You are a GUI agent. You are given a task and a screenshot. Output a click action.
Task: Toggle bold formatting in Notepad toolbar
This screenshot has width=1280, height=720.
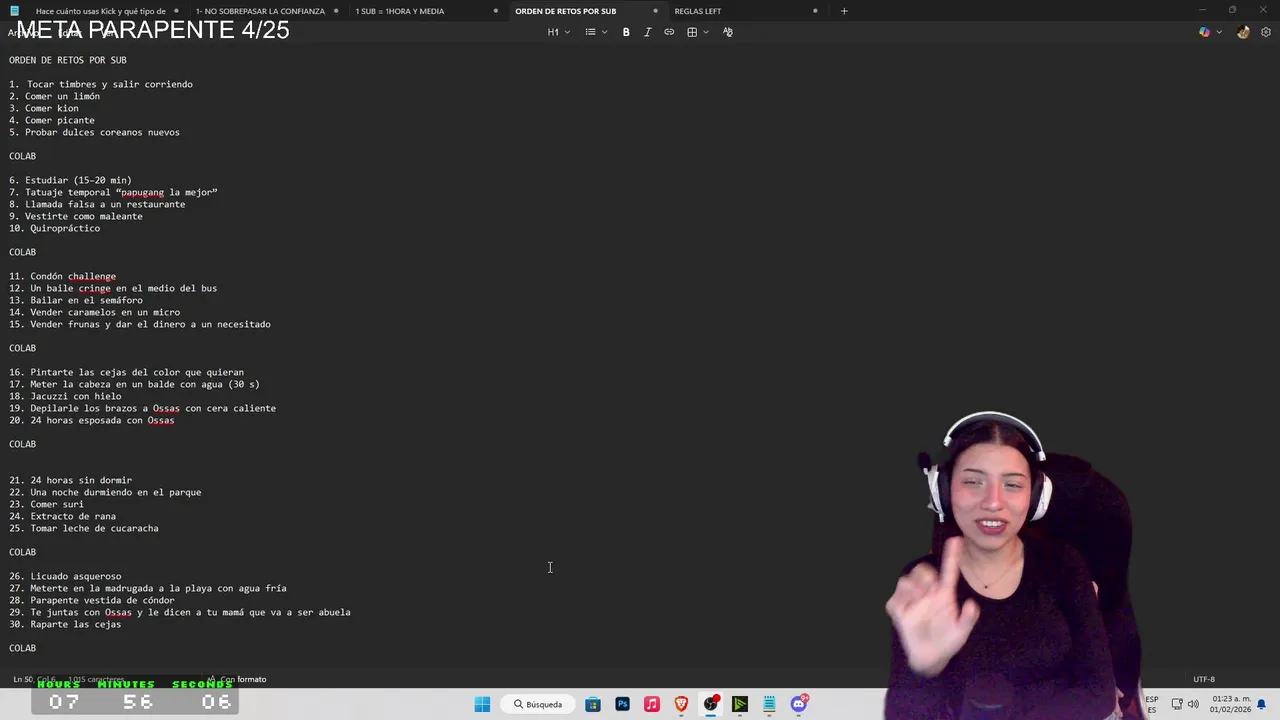[x=626, y=32]
